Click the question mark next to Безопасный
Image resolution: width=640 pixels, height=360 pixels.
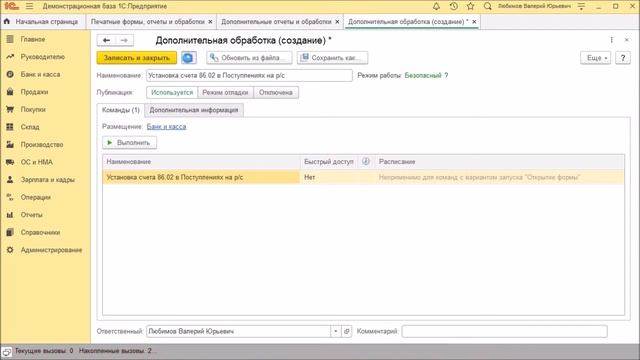coord(446,75)
